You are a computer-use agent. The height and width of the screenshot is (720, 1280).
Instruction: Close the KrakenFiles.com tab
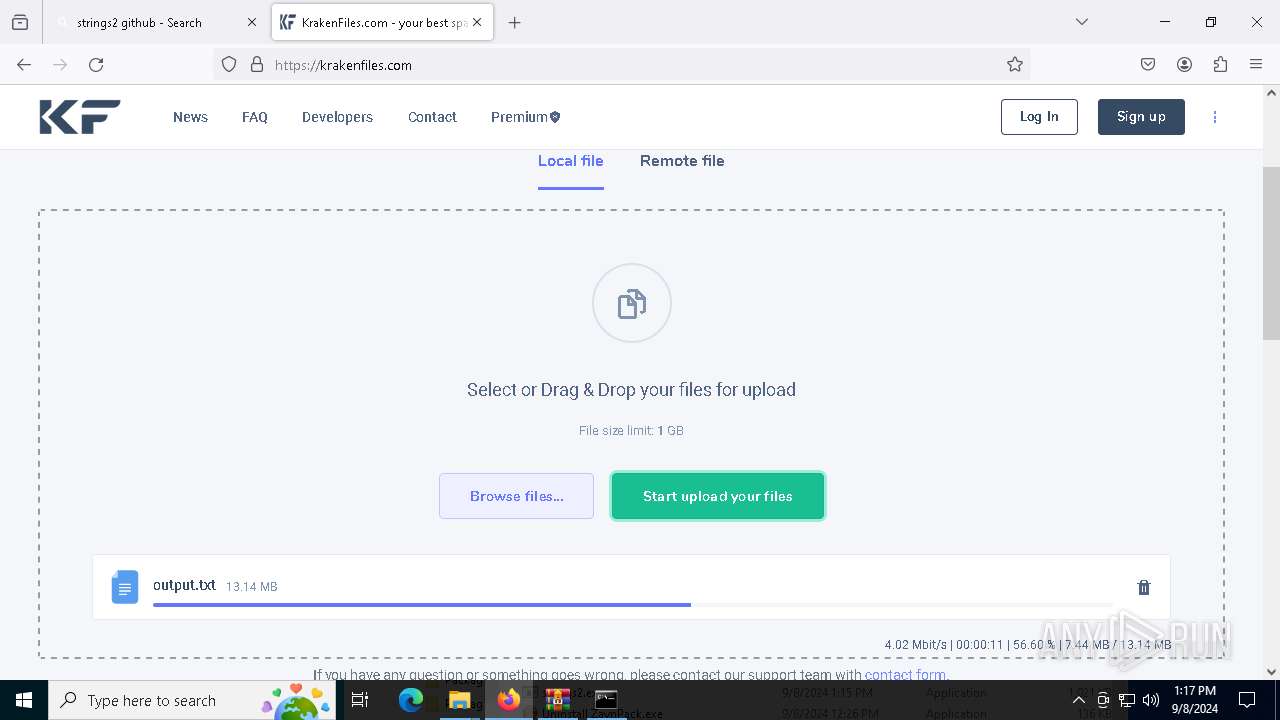477,22
